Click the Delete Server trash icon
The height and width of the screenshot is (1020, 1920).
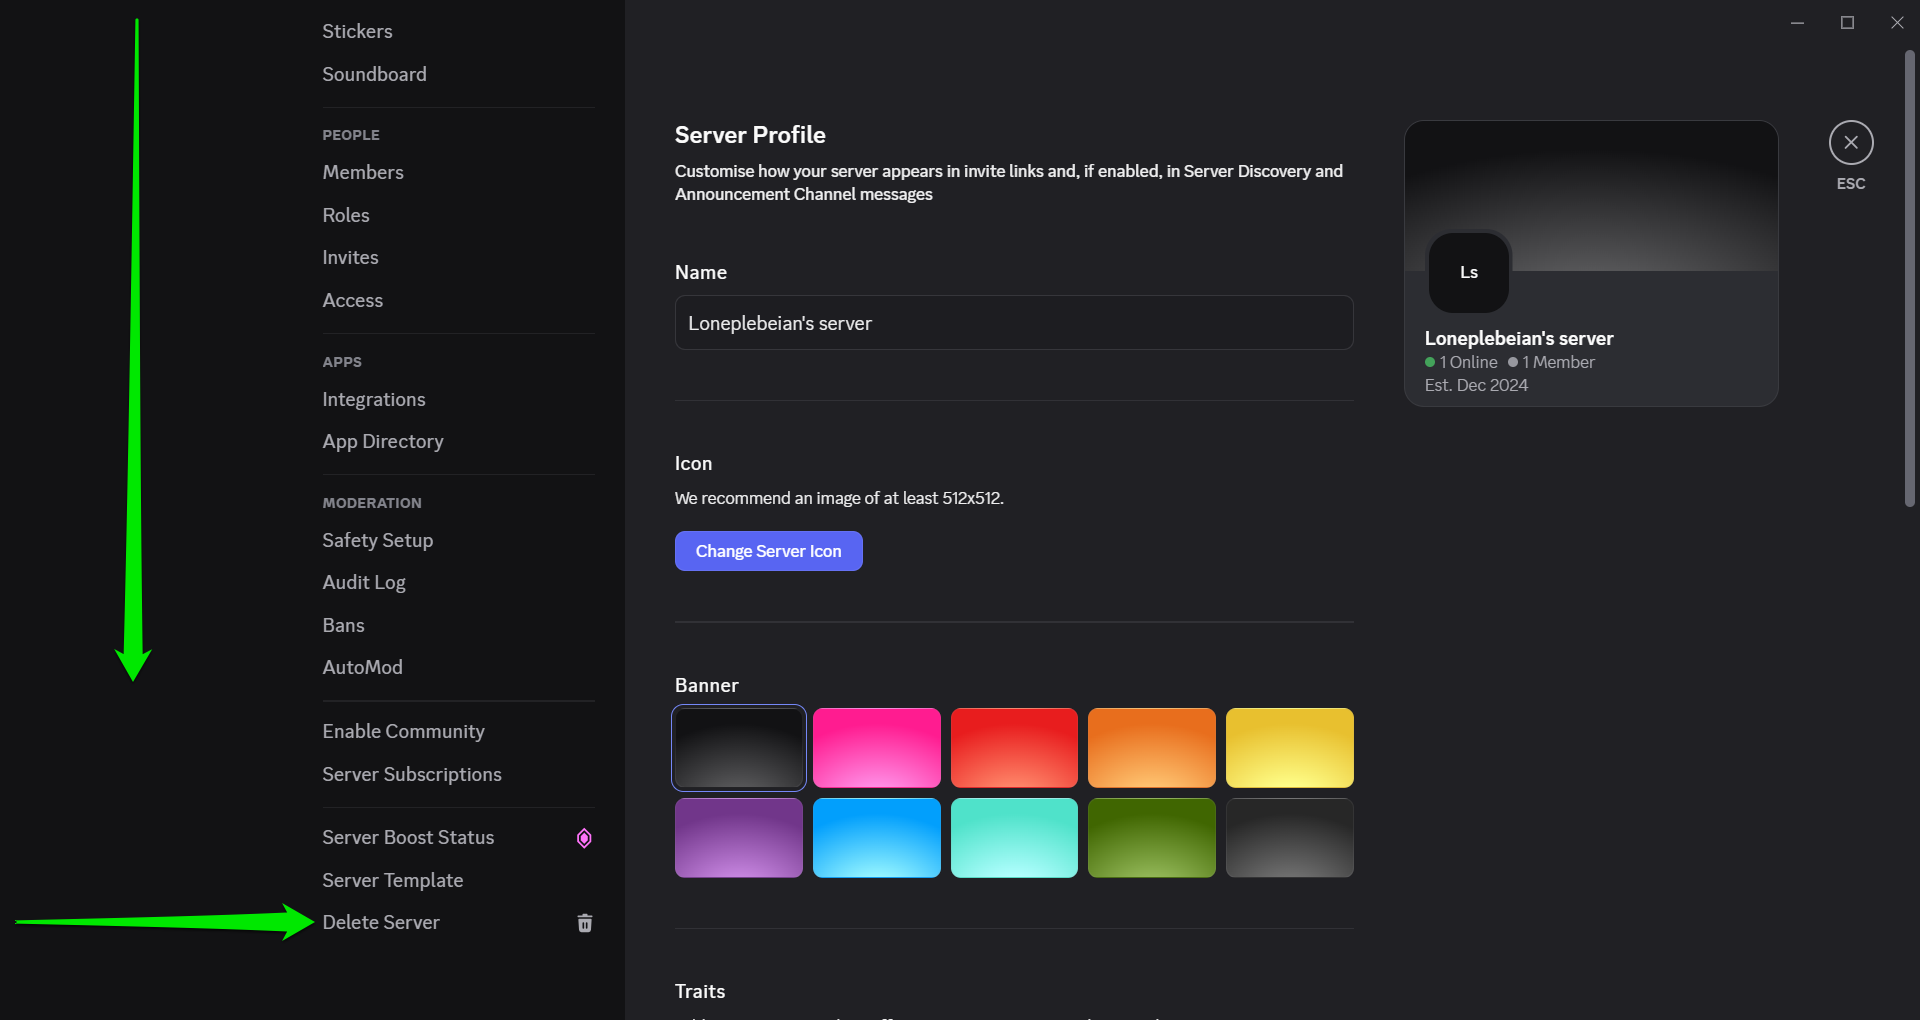click(585, 923)
